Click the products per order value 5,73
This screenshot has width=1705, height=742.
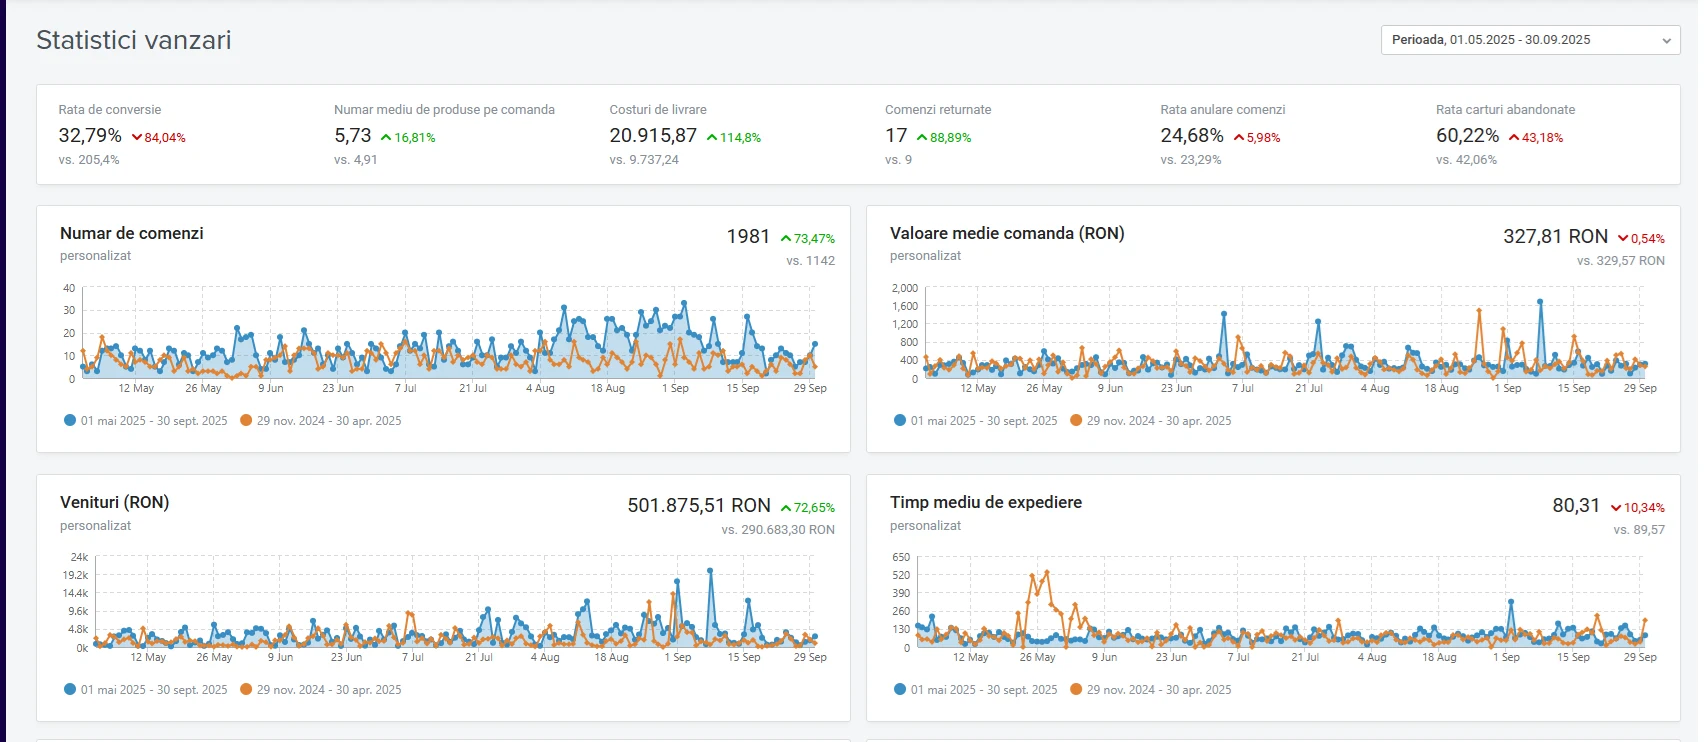(x=353, y=136)
